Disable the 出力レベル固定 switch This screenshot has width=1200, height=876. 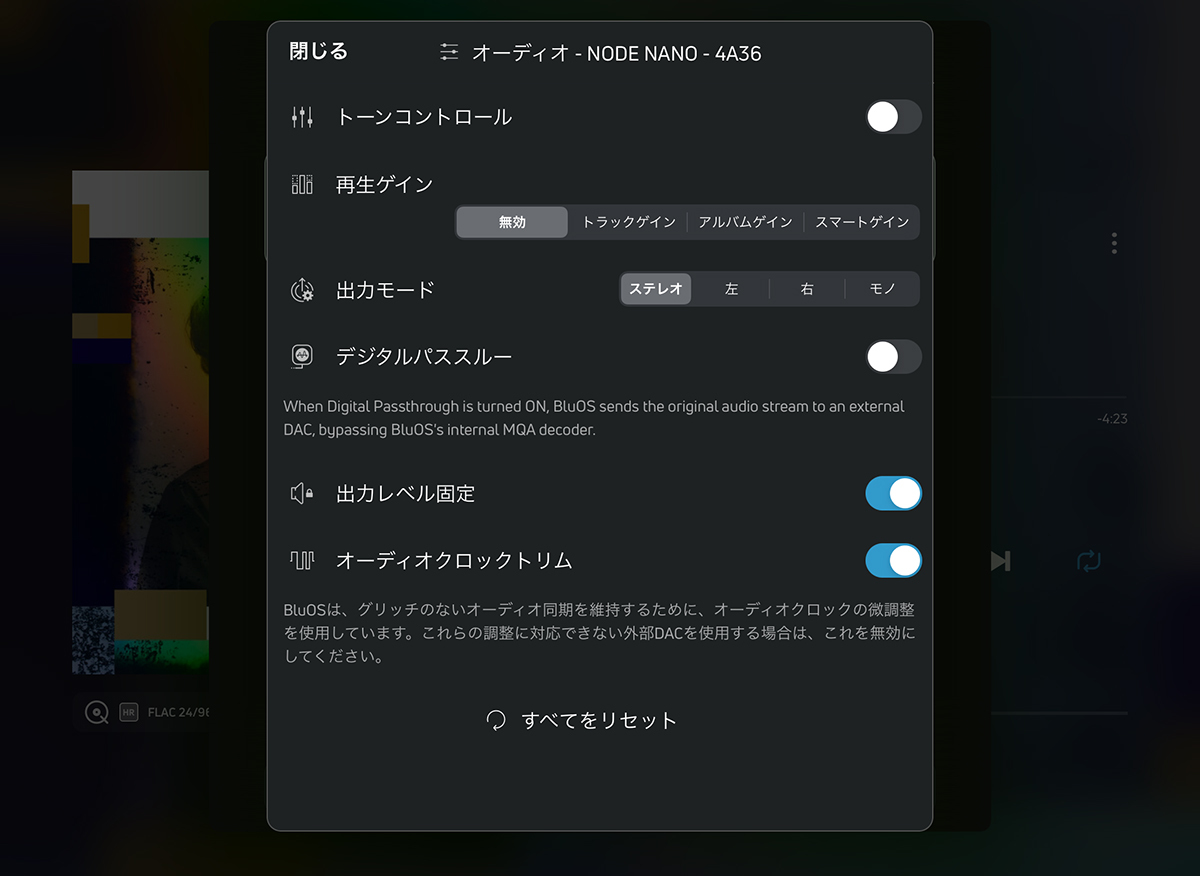click(893, 493)
